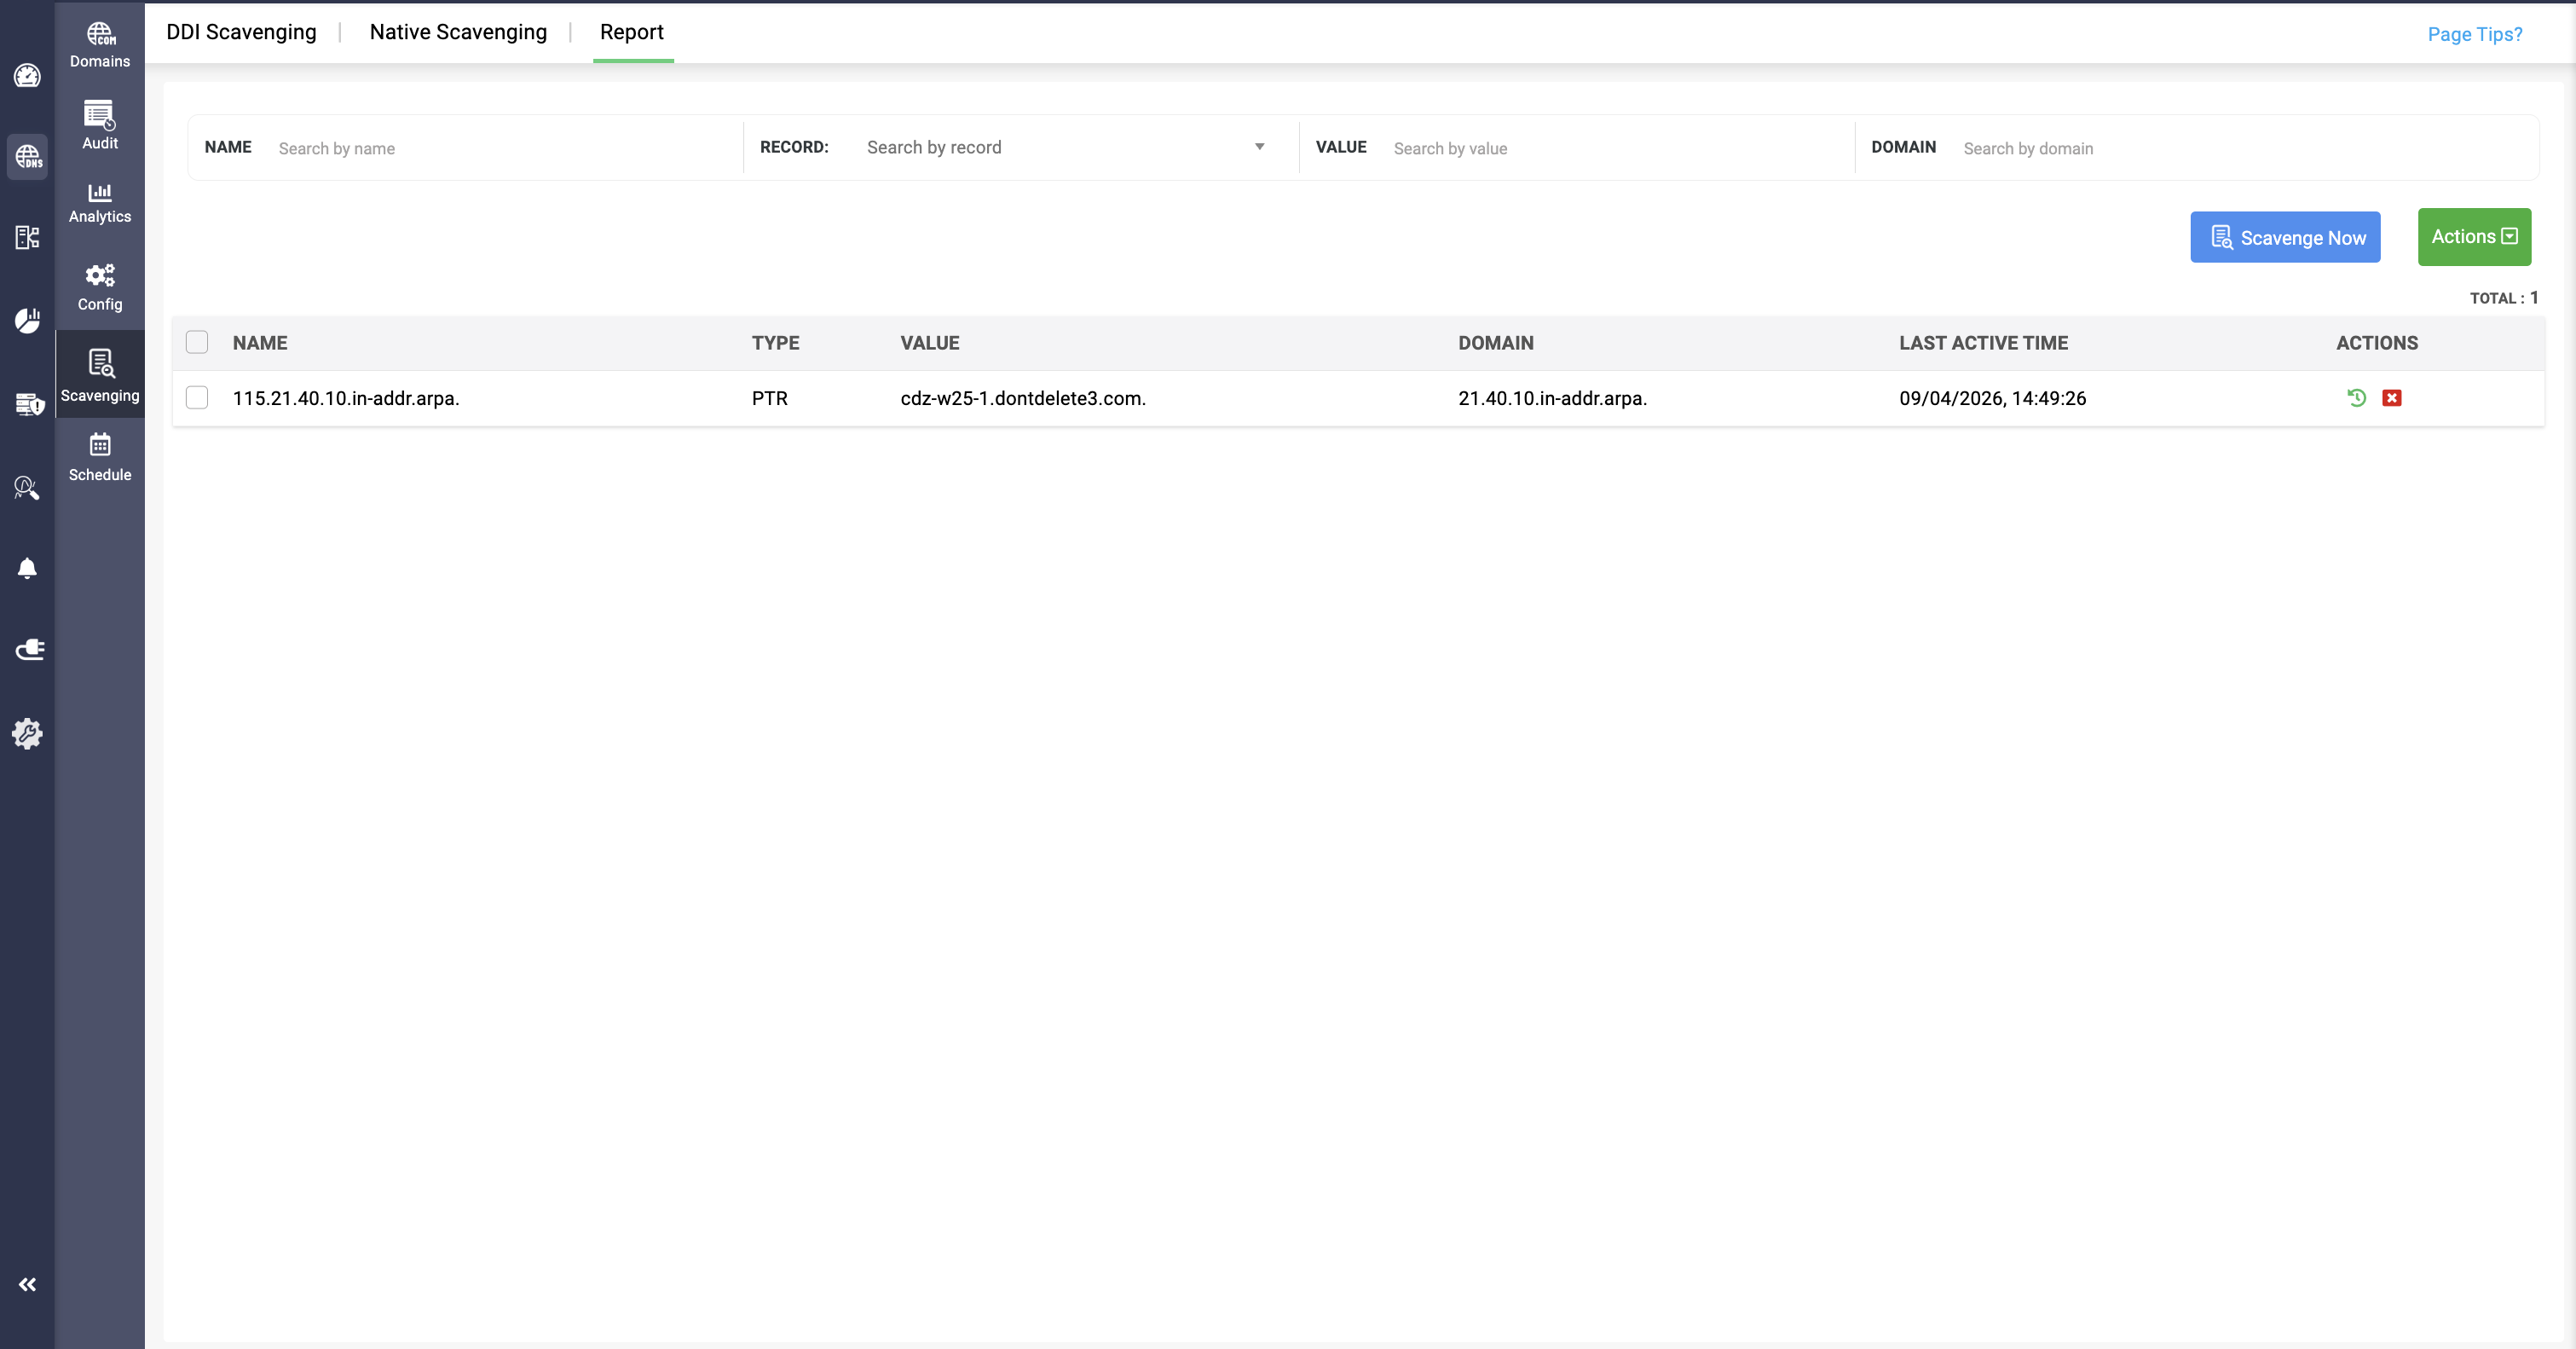2576x1349 pixels.
Task: Switch to the DDI Scavenging tab
Action: tap(241, 32)
